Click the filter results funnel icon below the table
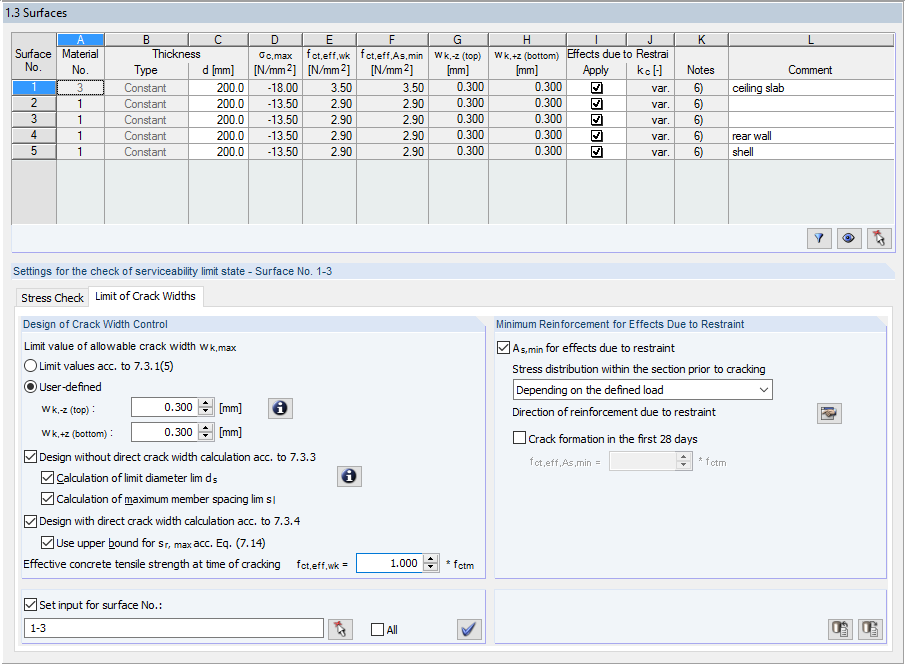Image resolution: width=906 pixels, height=666 pixels. click(819, 238)
